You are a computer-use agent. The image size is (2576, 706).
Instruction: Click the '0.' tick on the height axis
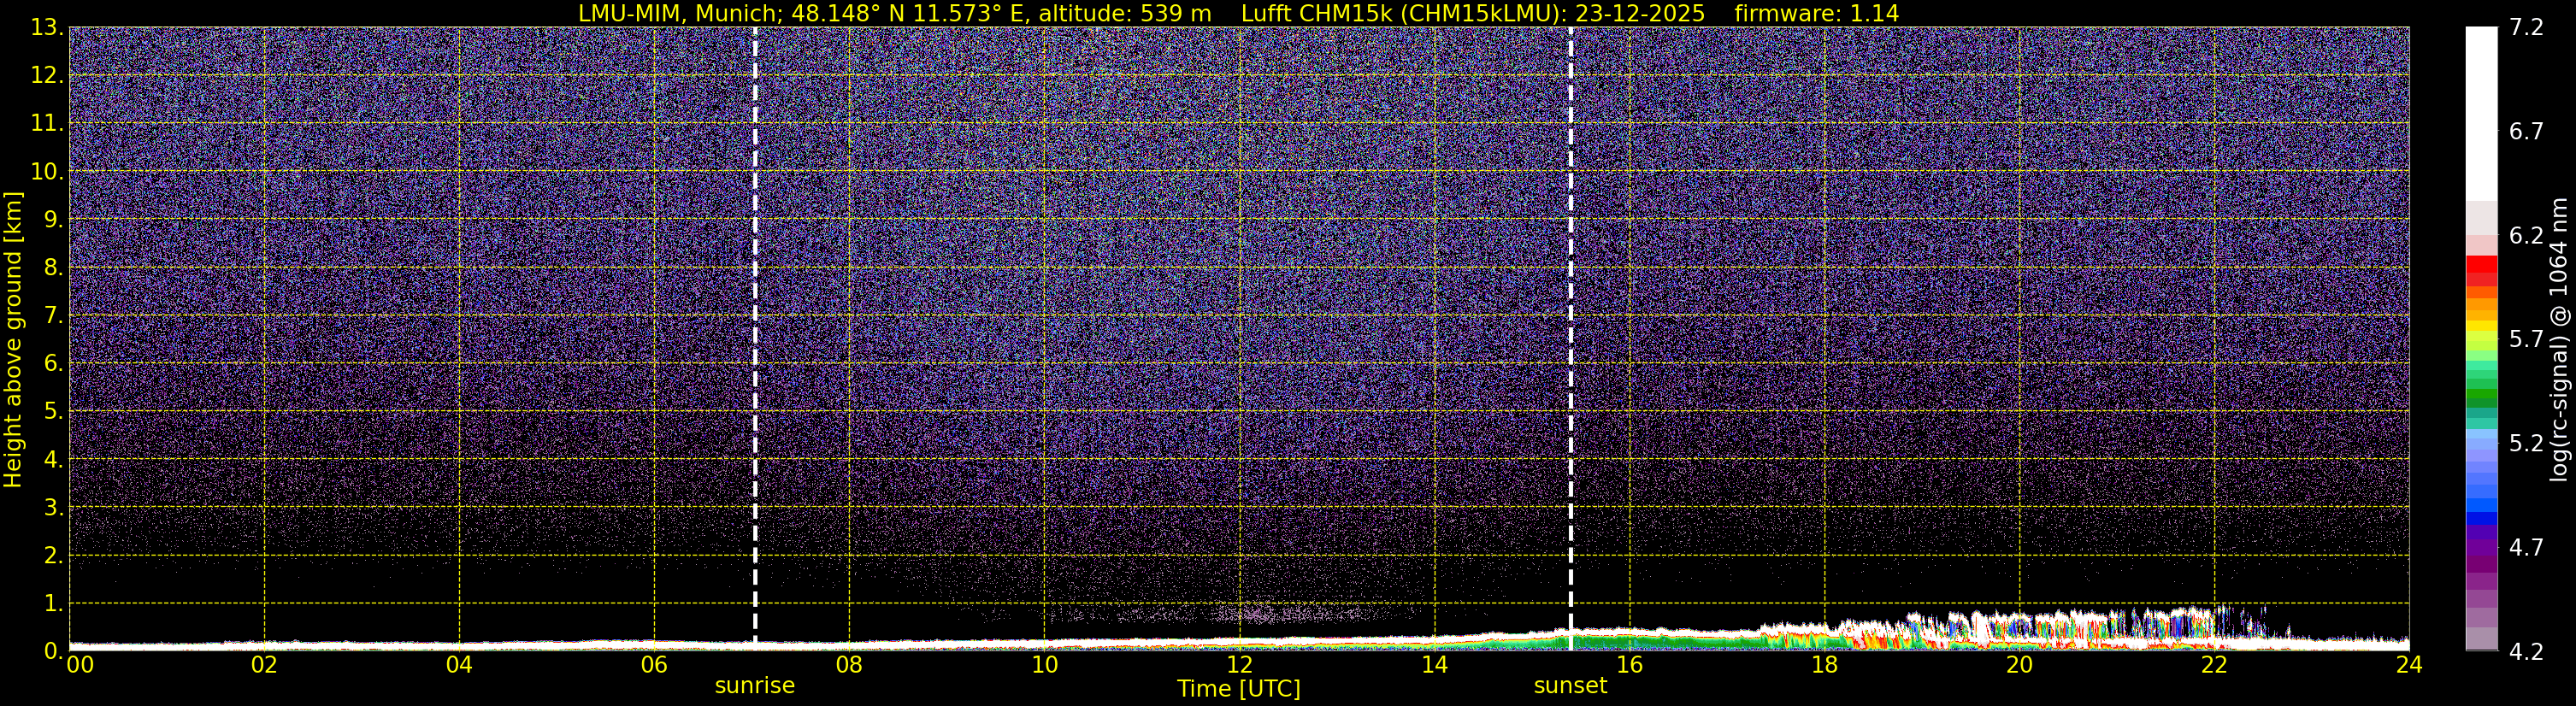[53, 652]
